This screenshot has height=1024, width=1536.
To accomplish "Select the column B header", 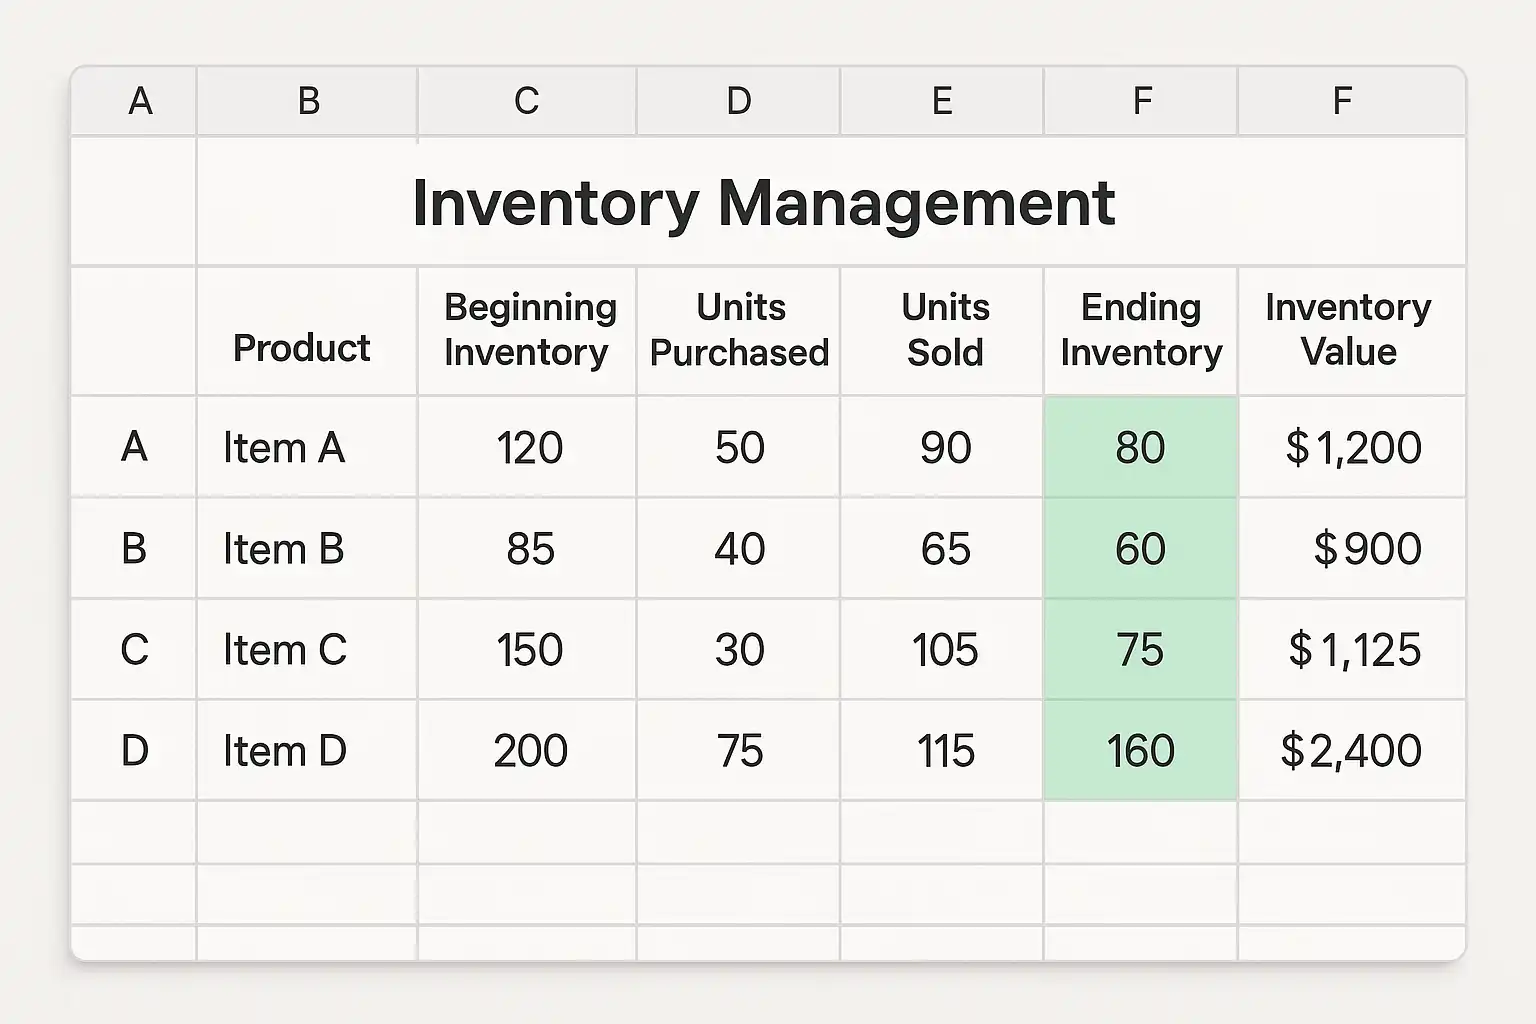I will click(308, 101).
